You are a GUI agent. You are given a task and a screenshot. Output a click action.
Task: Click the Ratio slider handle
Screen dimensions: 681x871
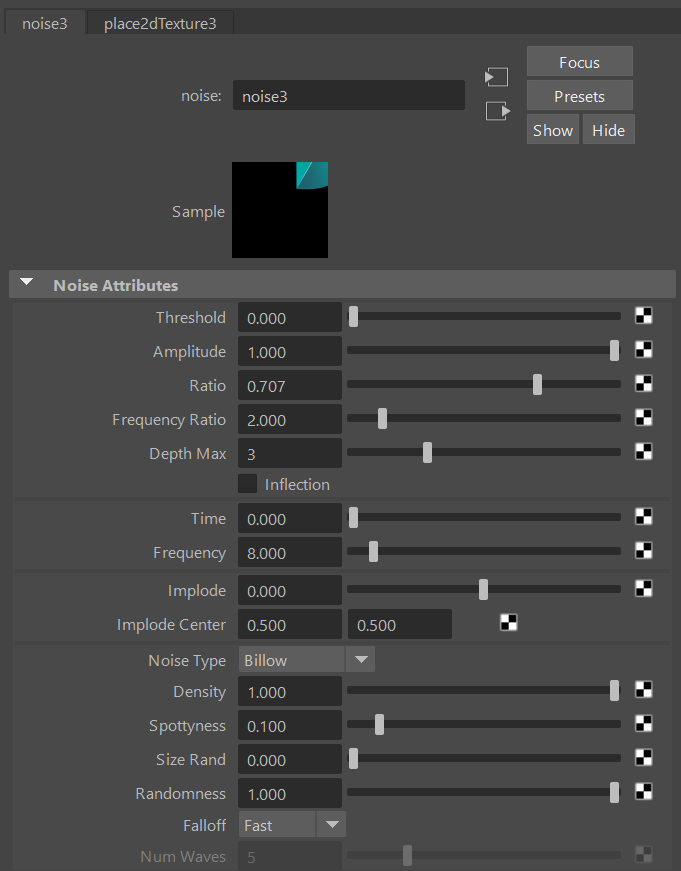[538, 385]
